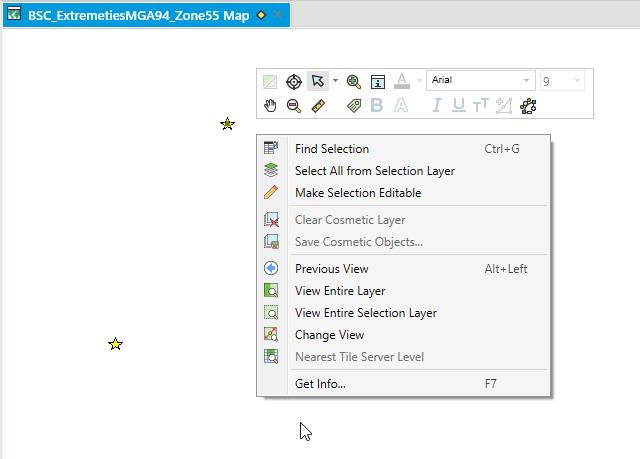Click the label tag tool icon
Image resolution: width=640 pixels, height=459 pixels.
pyautogui.click(x=353, y=105)
